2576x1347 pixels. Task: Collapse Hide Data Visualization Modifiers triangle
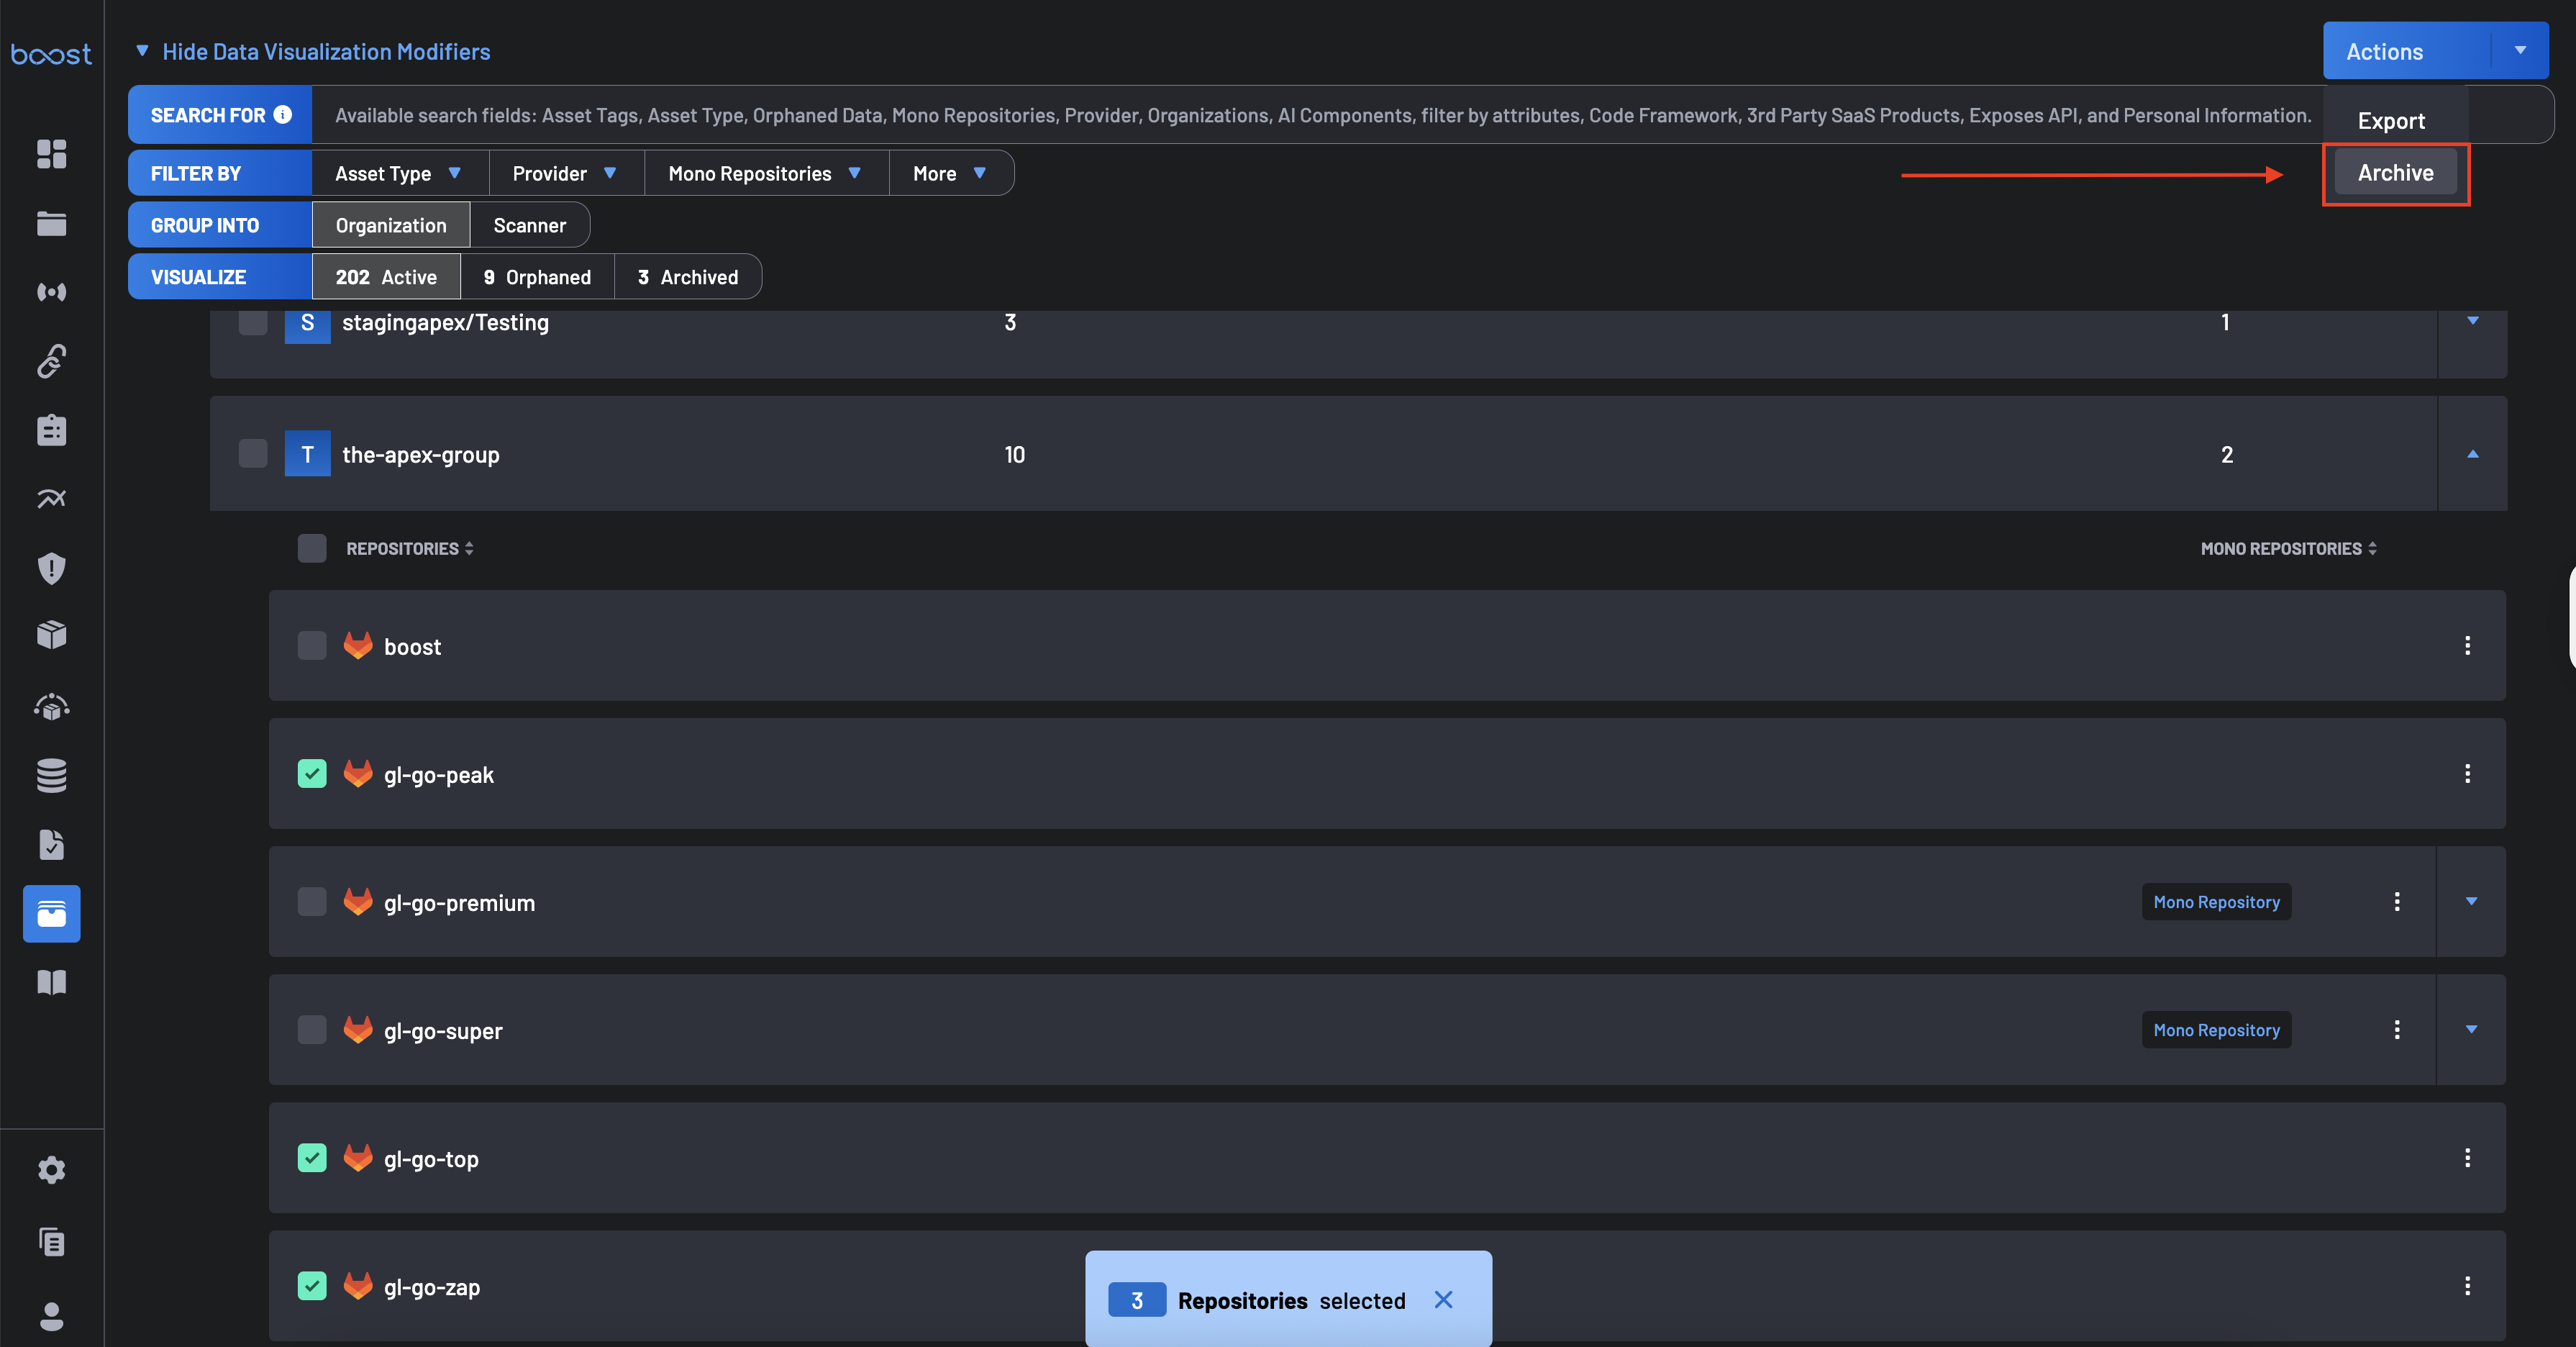[142, 50]
